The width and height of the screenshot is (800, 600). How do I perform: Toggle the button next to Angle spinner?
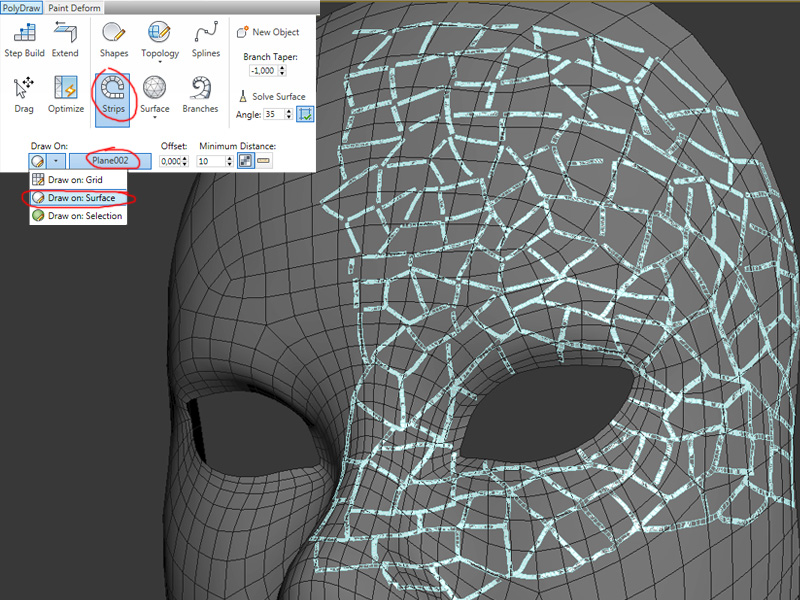306,114
